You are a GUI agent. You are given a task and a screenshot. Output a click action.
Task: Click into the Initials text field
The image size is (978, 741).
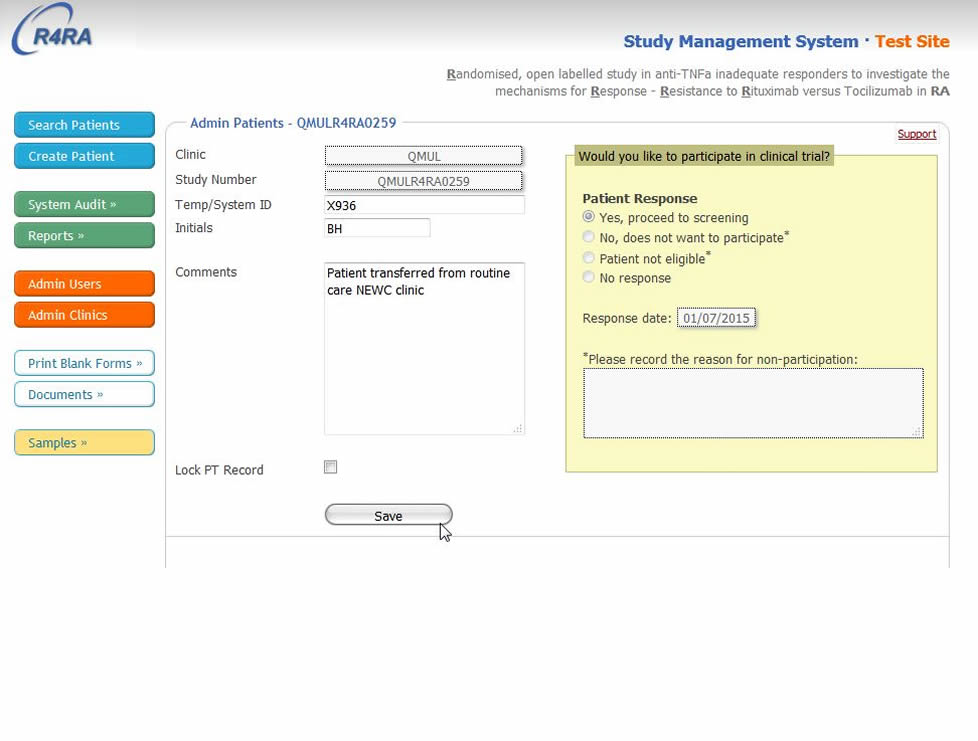click(x=377, y=229)
